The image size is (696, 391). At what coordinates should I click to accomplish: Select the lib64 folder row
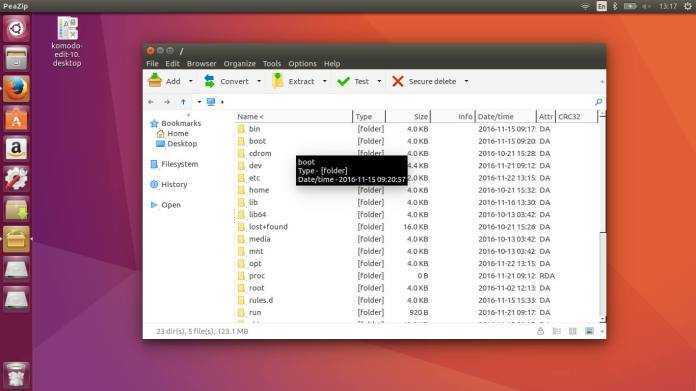tap(417, 215)
